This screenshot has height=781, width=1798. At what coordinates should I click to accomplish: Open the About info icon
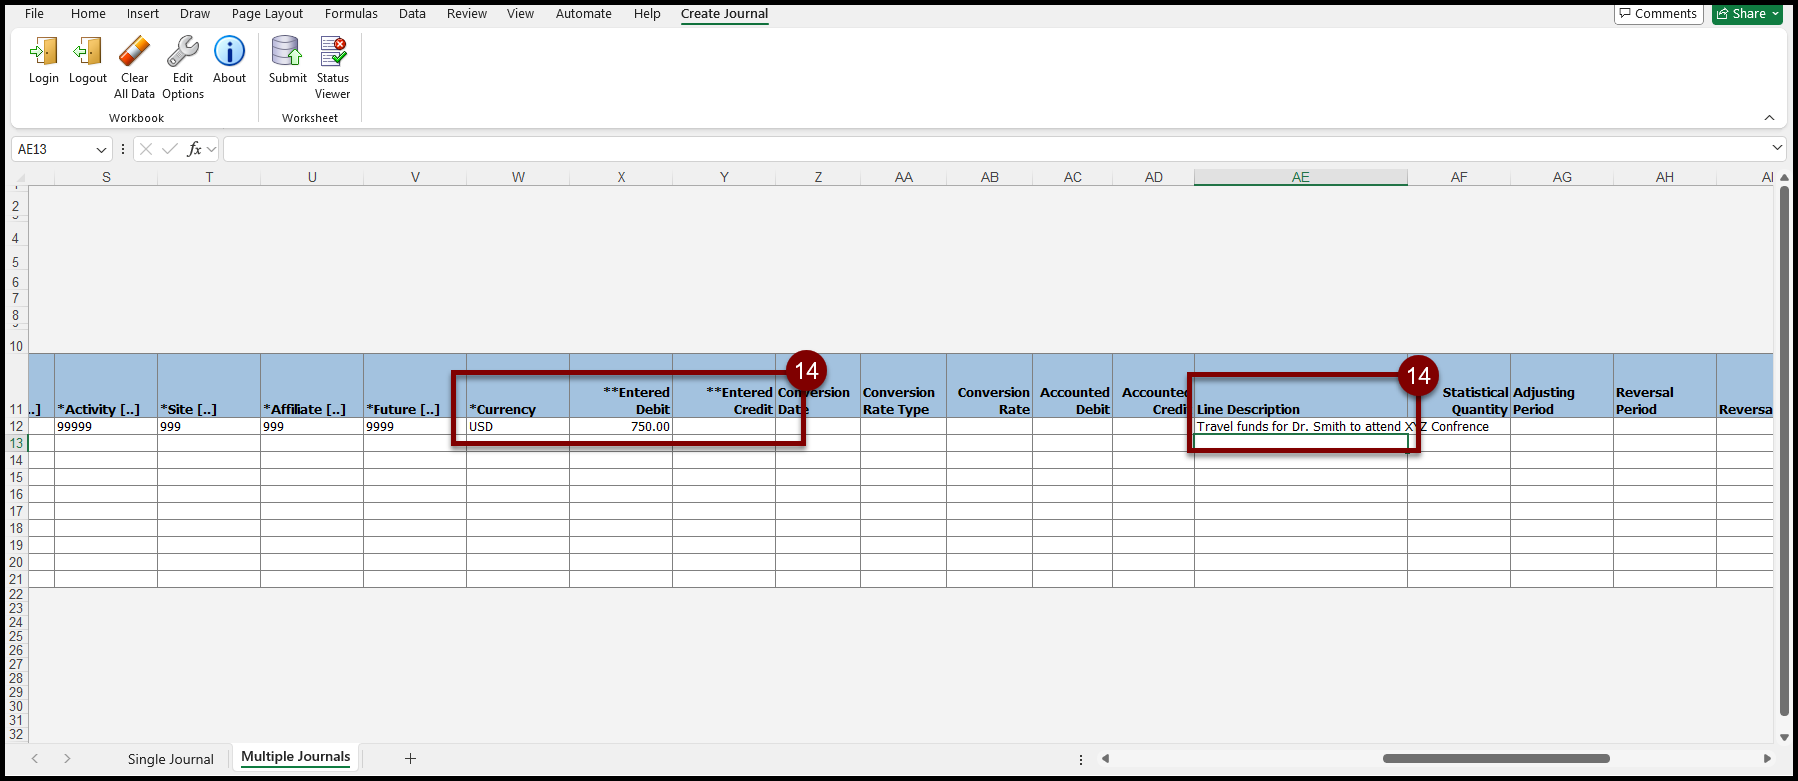[229, 52]
